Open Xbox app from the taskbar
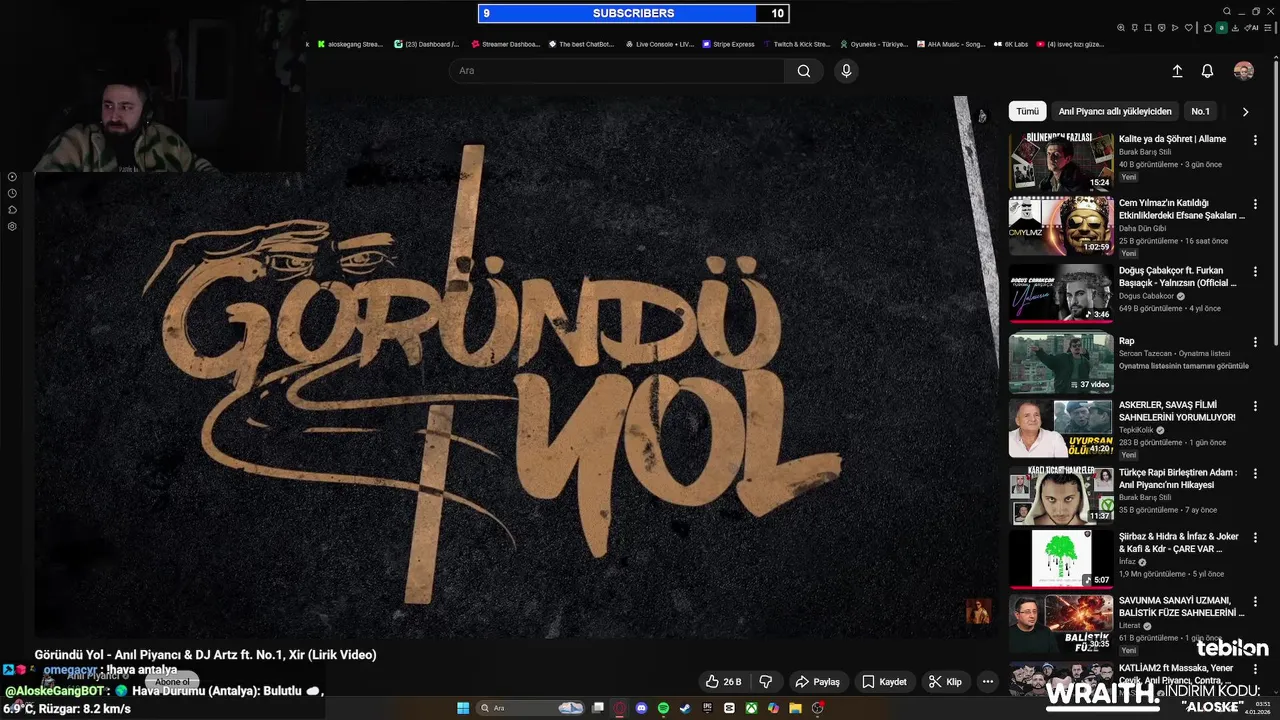The image size is (1280, 720). pos(751,708)
